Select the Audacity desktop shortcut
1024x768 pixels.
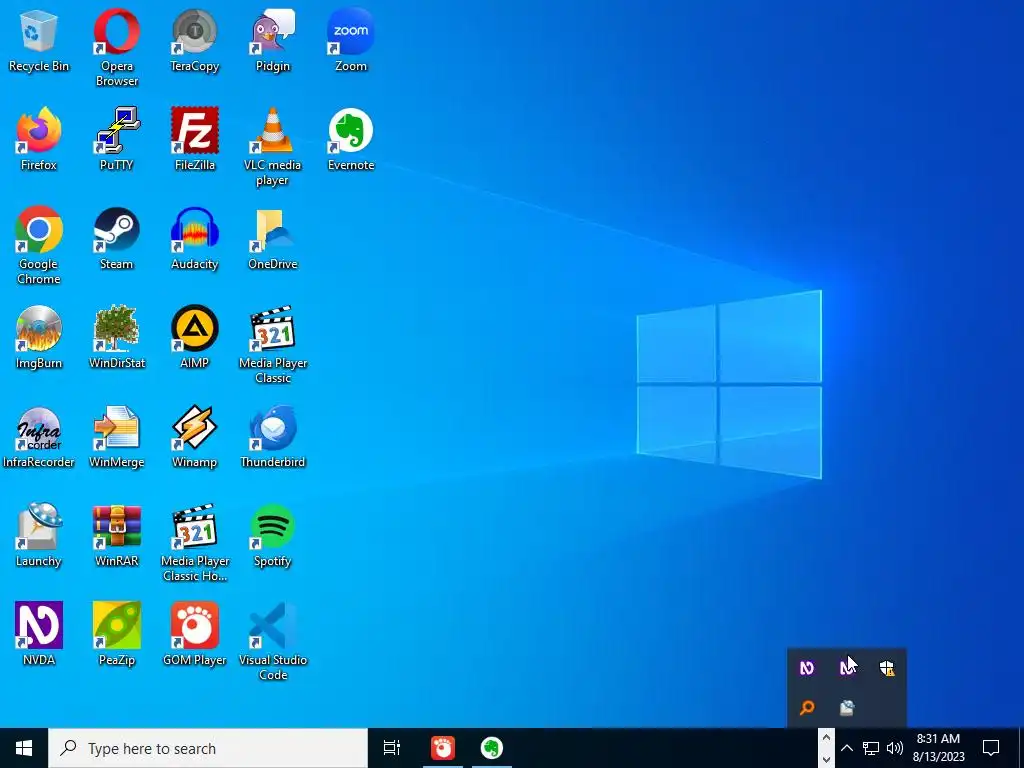pyautogui.click(x=195, y=238)
